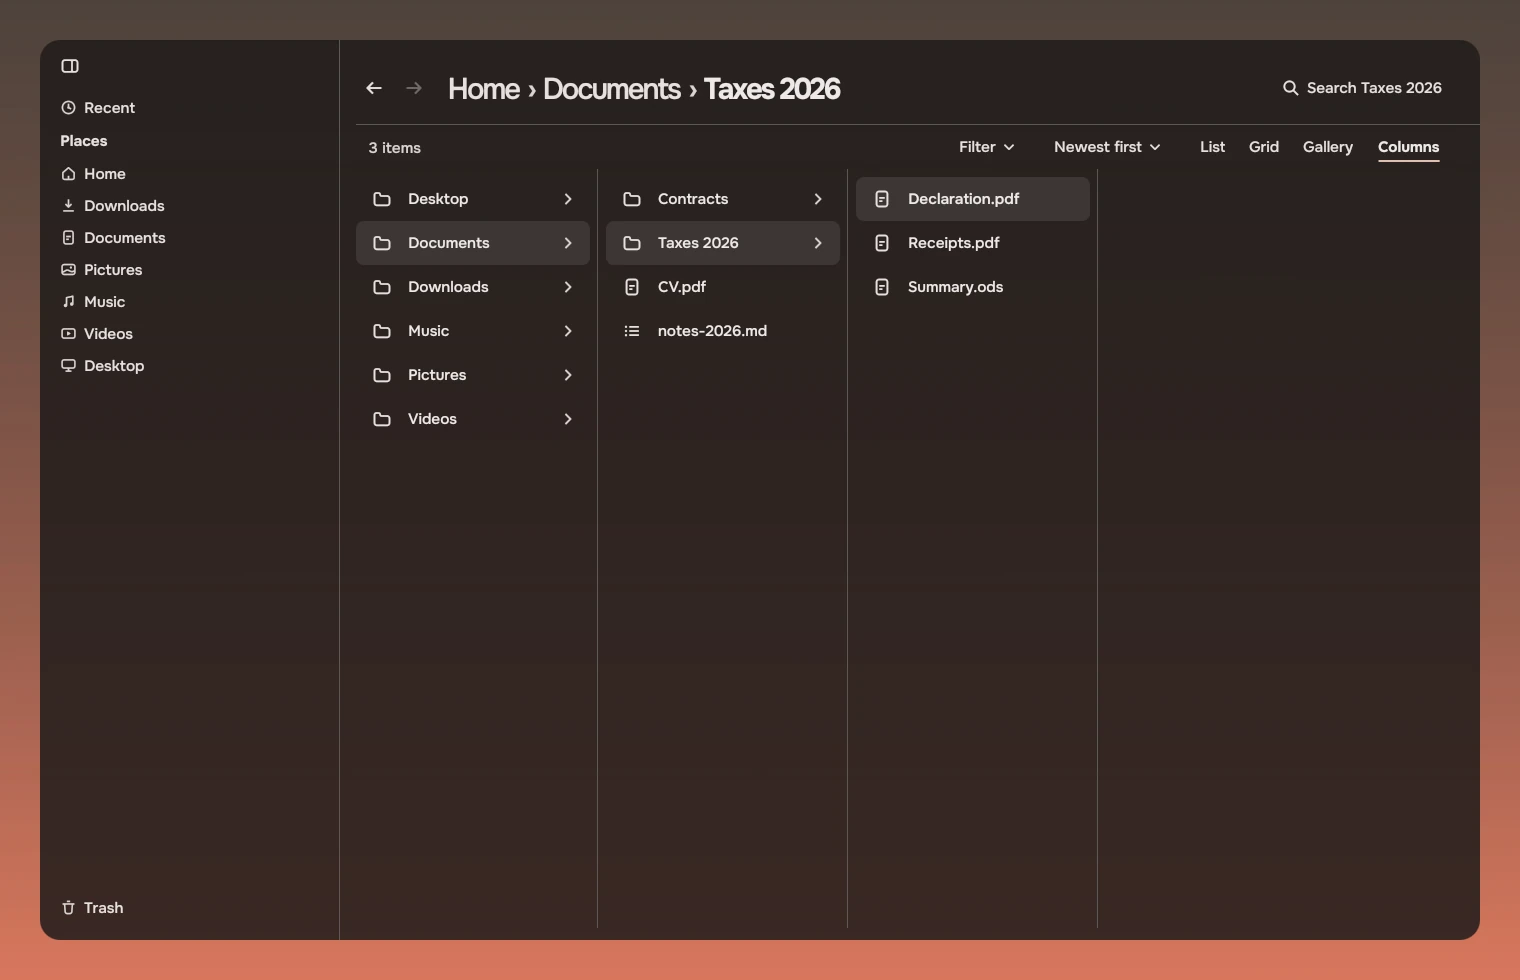The image size is (1520, 980).
Task: Select the Receipts.pdf file
Action: [973, 243]
